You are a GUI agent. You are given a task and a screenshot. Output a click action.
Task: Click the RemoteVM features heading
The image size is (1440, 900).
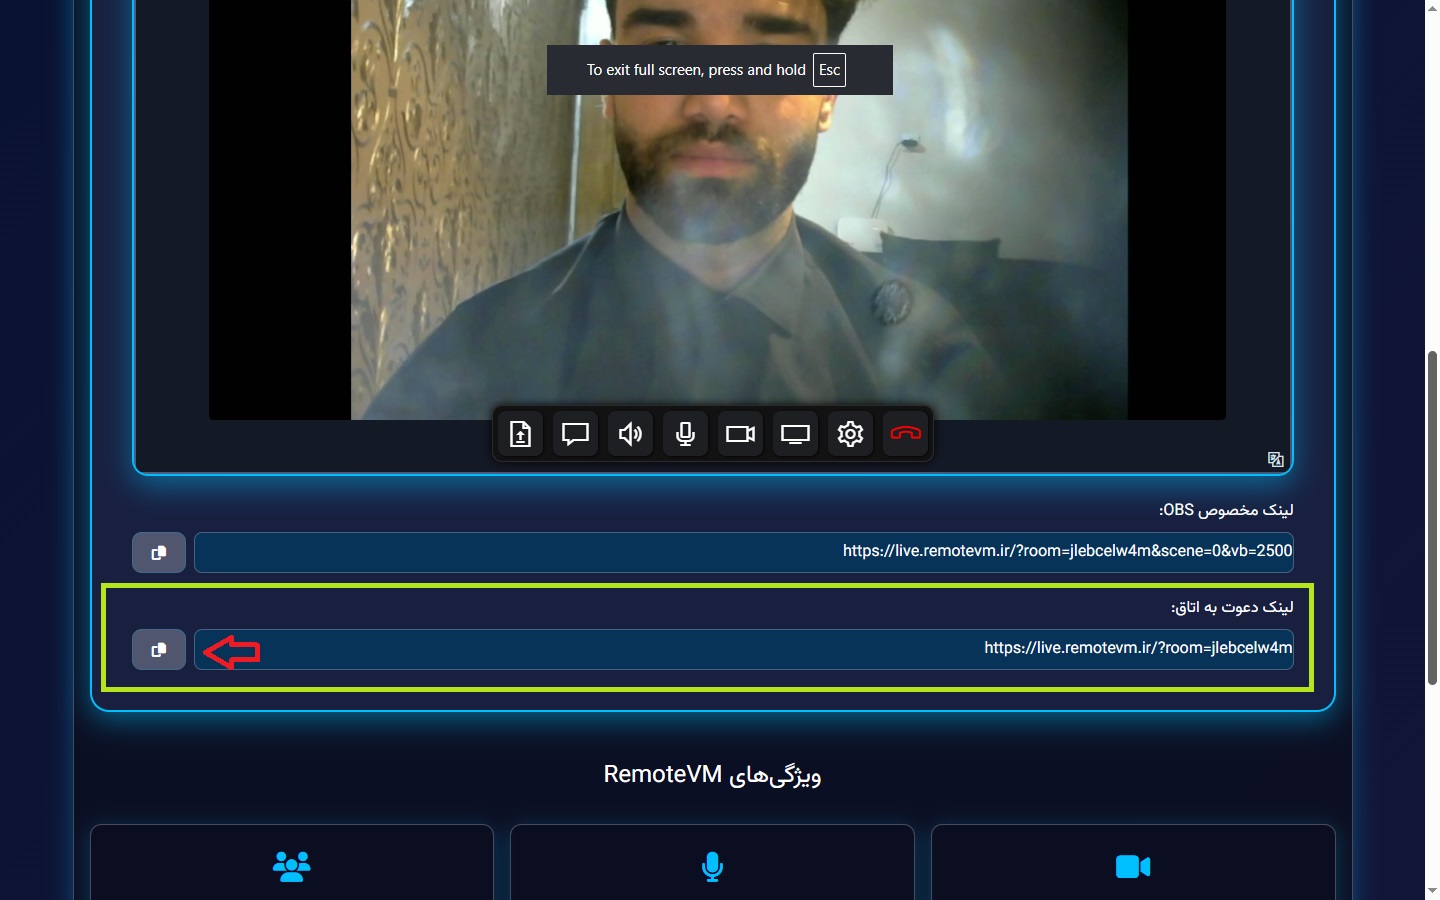712,775
